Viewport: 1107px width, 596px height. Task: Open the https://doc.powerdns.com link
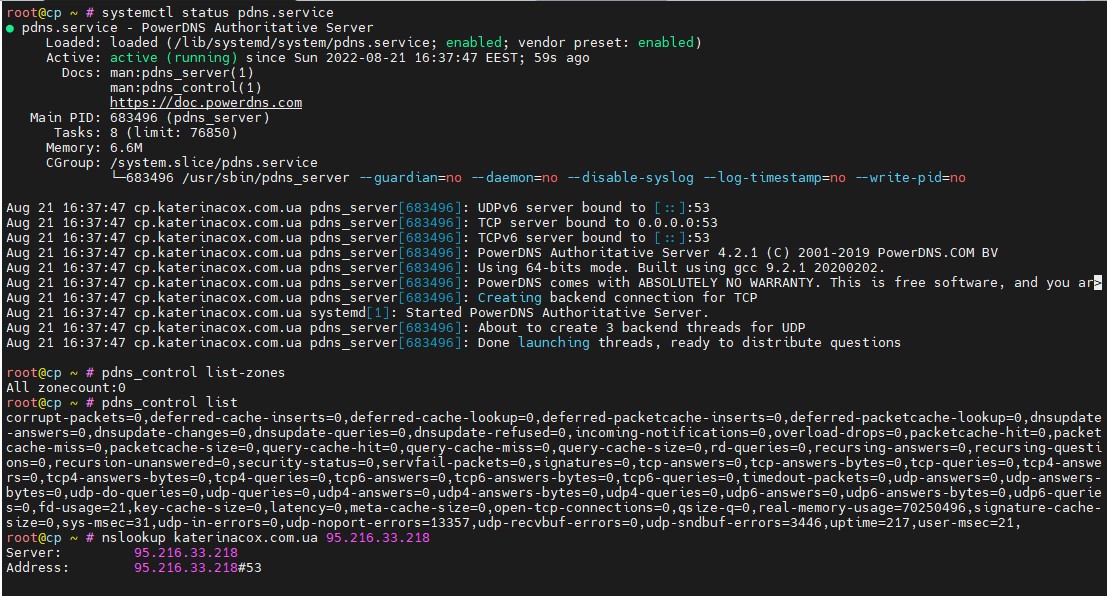pos(205,103)
